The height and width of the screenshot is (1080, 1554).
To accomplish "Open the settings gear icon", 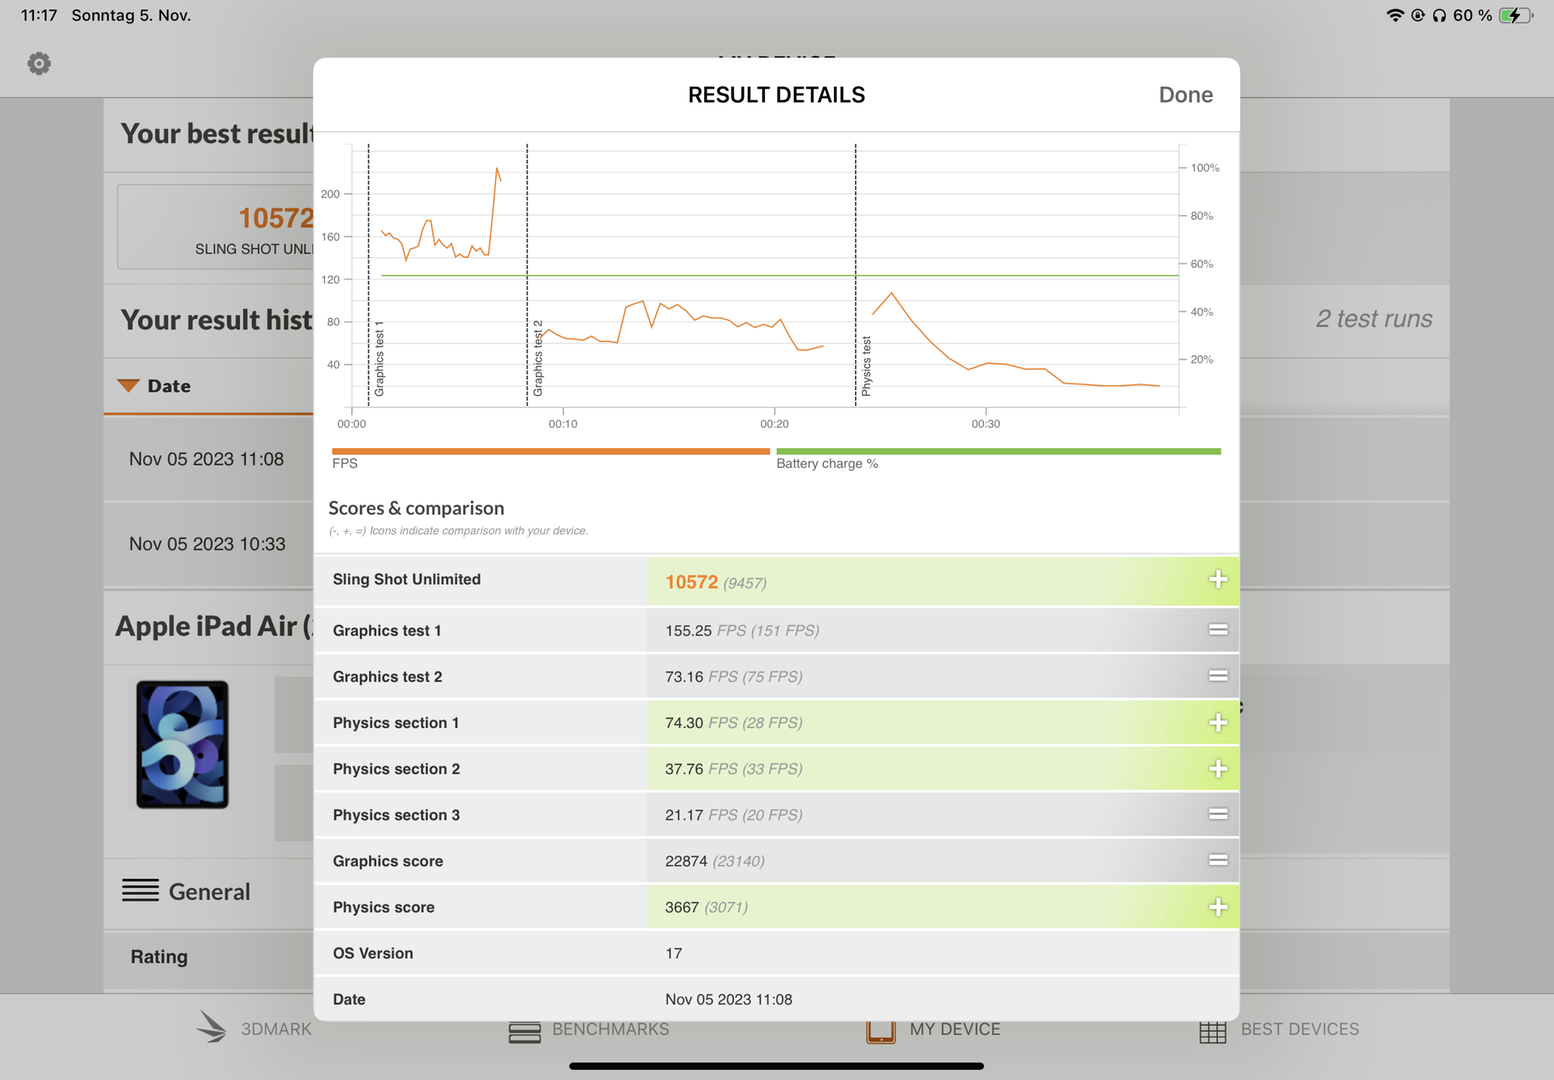I will (39, 64).
